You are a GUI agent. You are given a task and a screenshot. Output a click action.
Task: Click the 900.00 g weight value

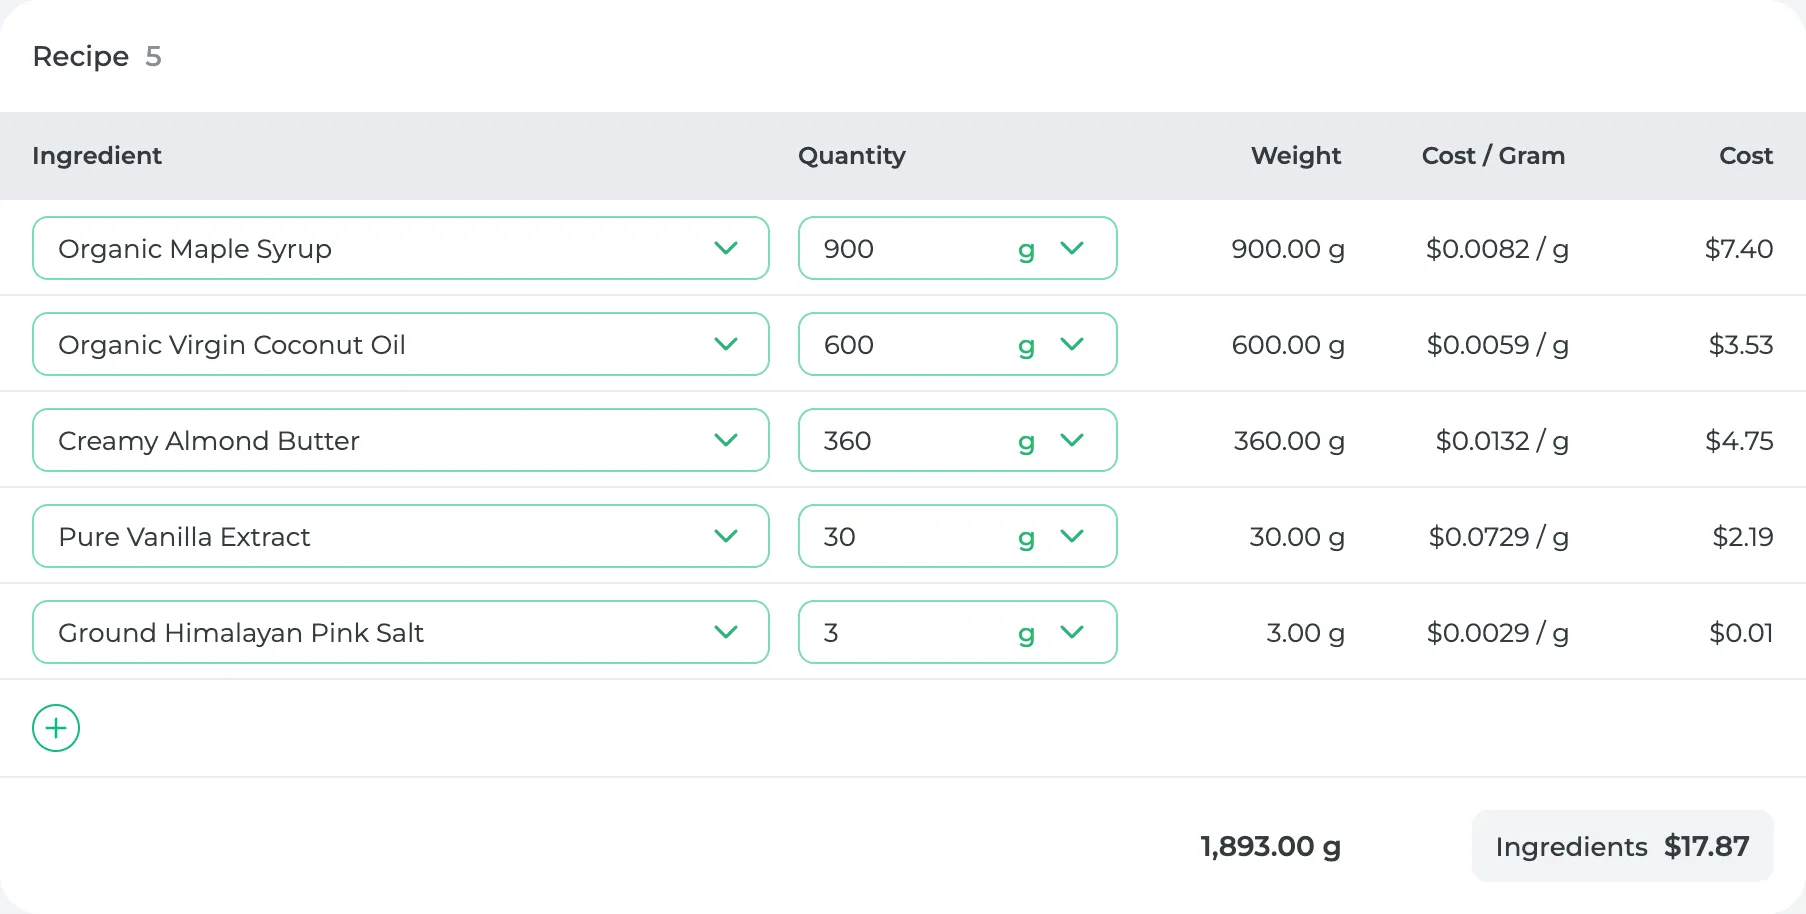pos(1288,249)
